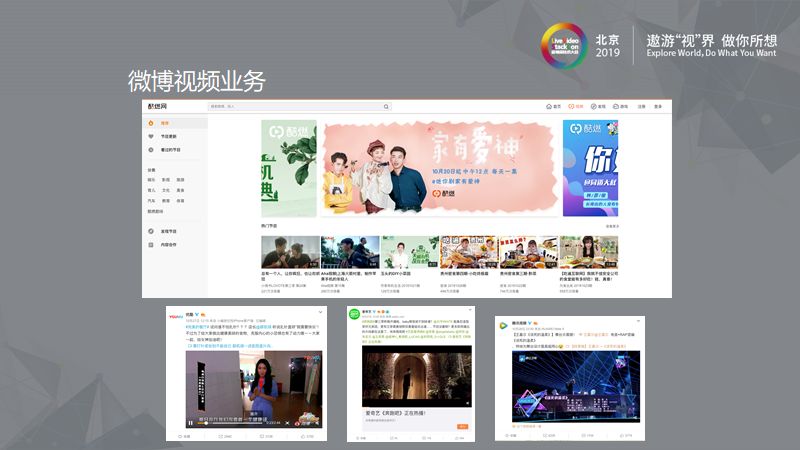
Task: Select the orange flame icon in the left sidebar
Action: coord(151,123)
